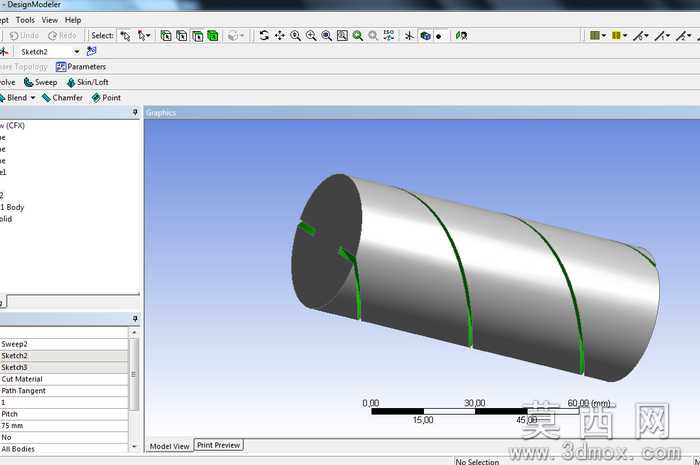The height and width of the screenshot is (465, 700).
Task: Click details scrollbar up arrow
Action: pyautogui.click(x=134, y=332)
